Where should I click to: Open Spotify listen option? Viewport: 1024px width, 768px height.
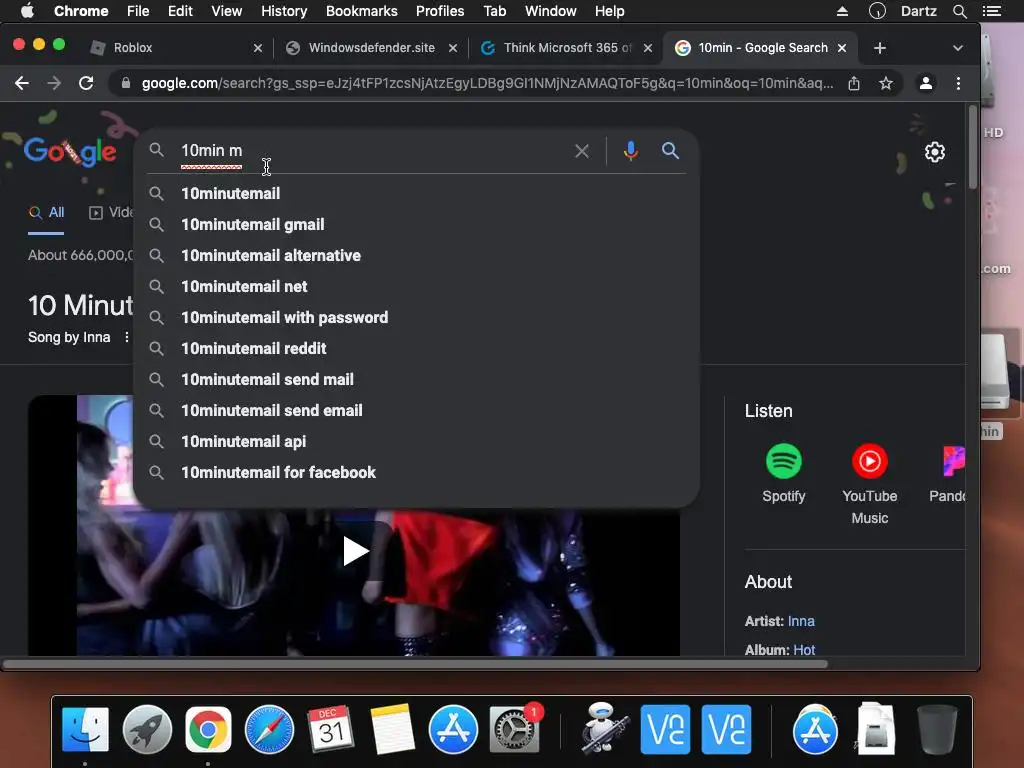(784, 473)
